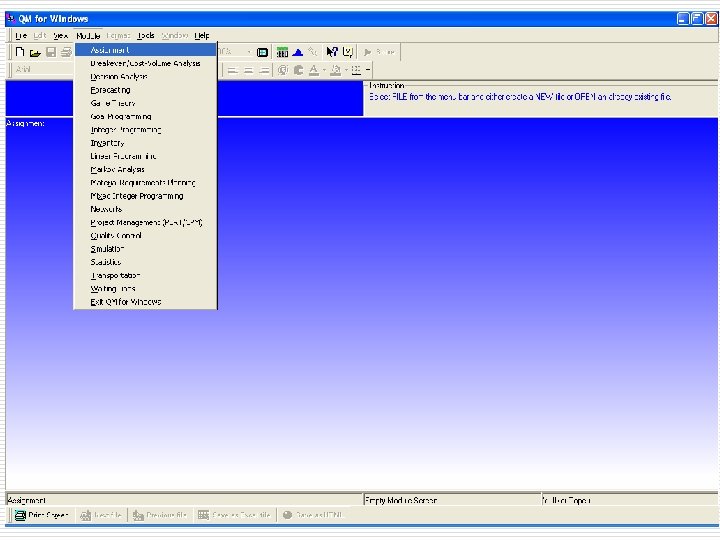
Task: Expand the font color dropdown arrow
Action: tap(324, 70)
